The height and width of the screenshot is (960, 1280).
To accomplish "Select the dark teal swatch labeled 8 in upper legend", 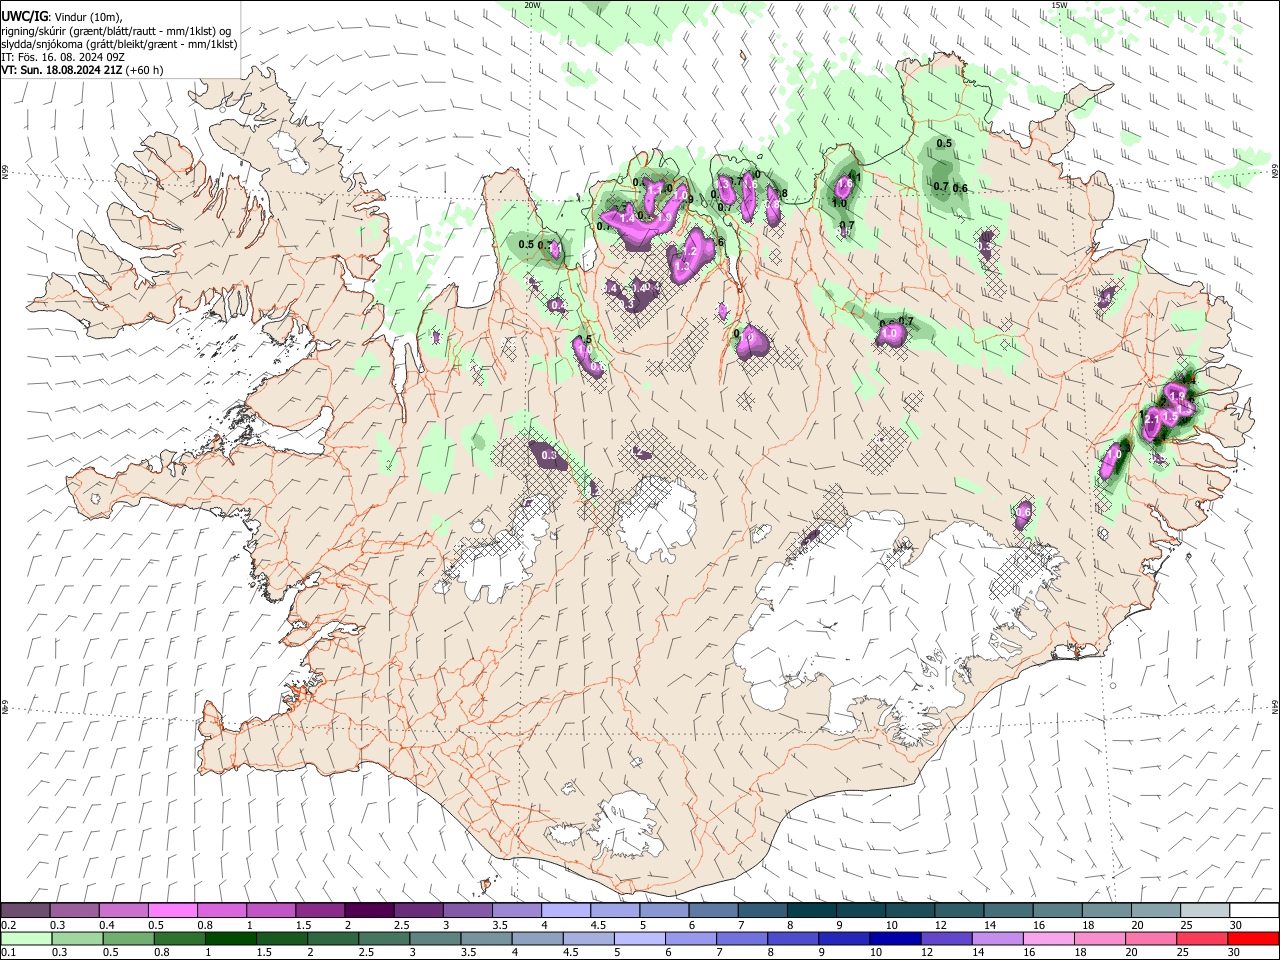I will (x=811, y=910).
